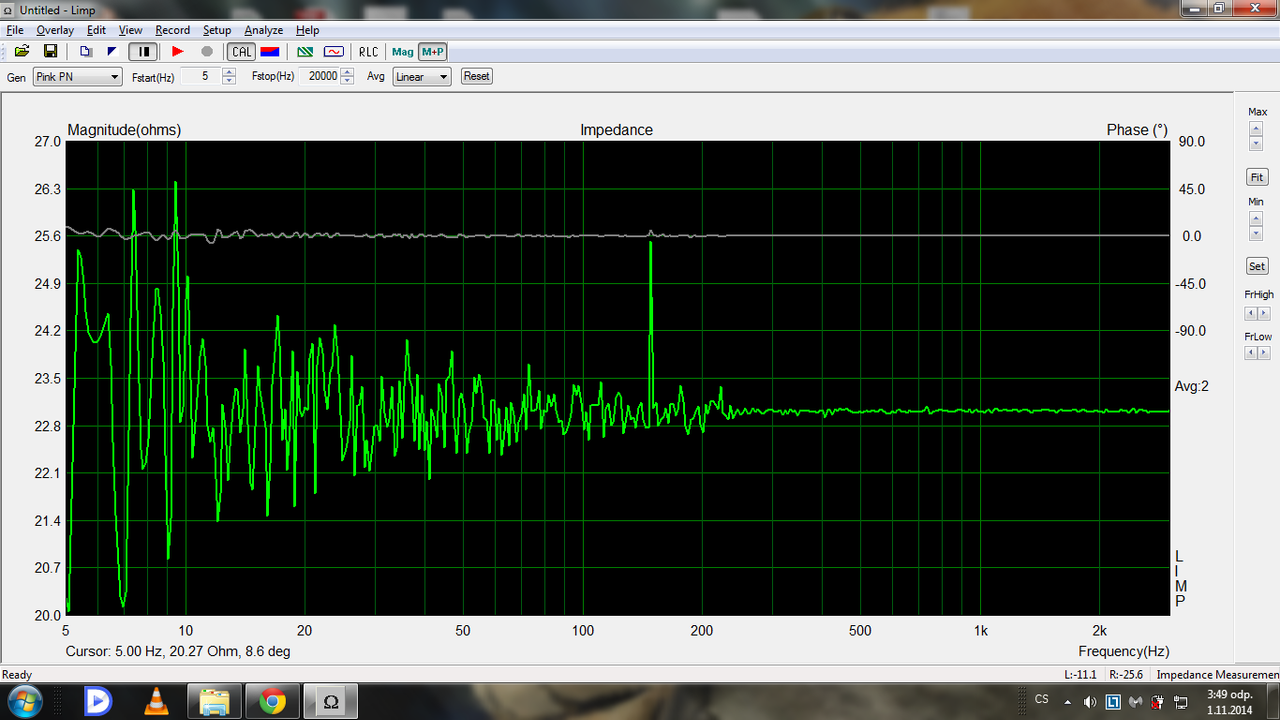Click the RLC toolbar button
The height and width of the screenshot is (720, 1280).
point(369,51)
